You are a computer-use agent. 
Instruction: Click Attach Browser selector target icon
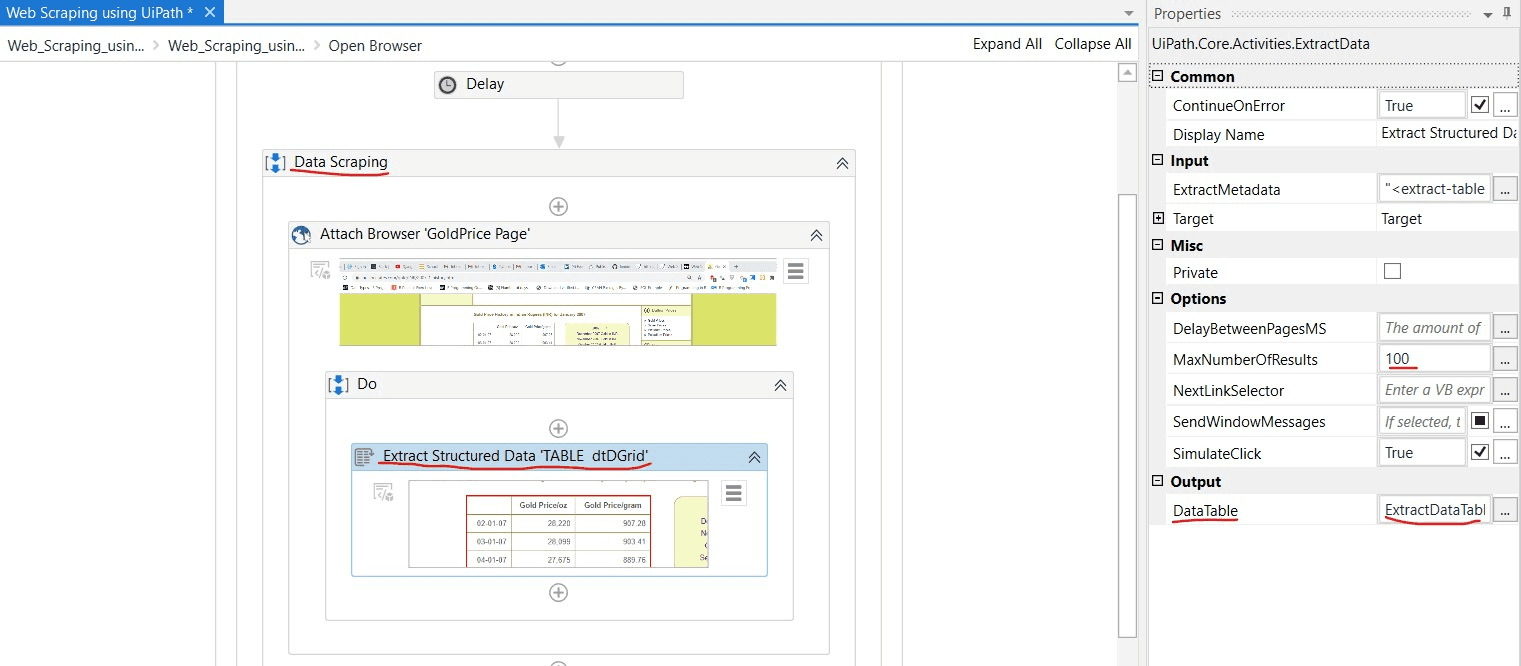320,270
